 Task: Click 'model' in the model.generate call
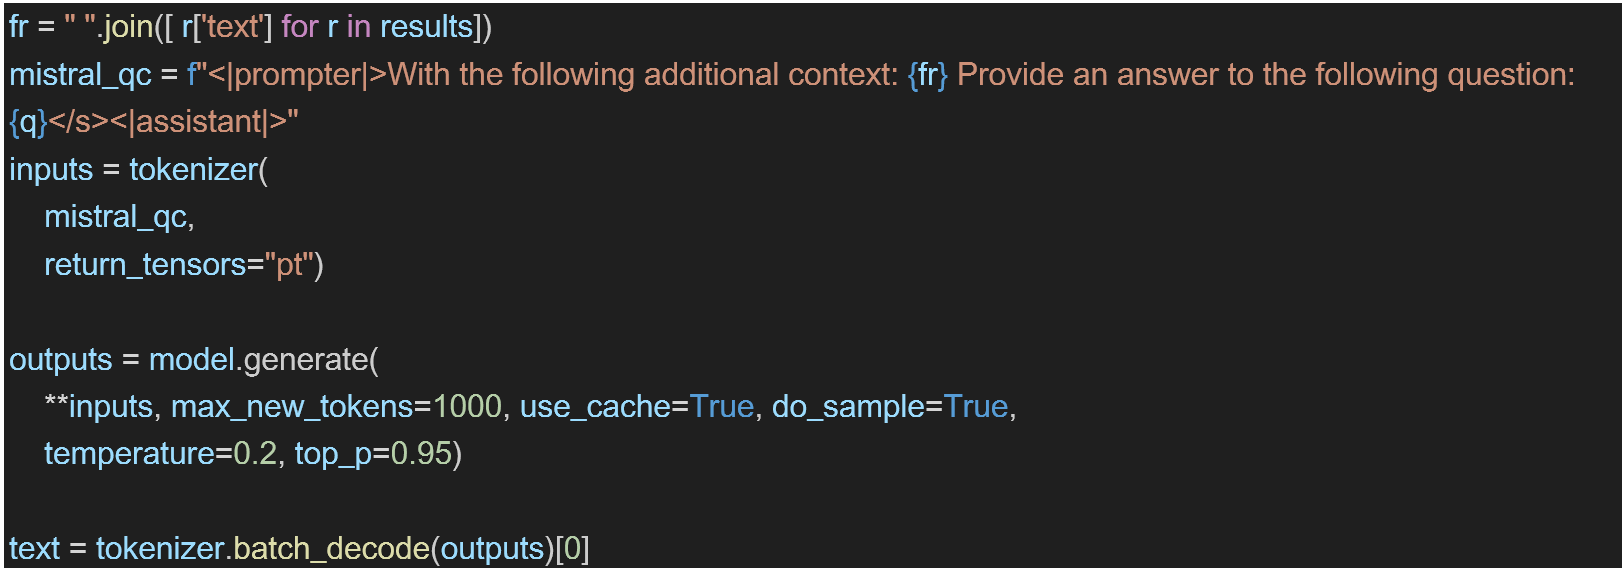pos(192,360)
